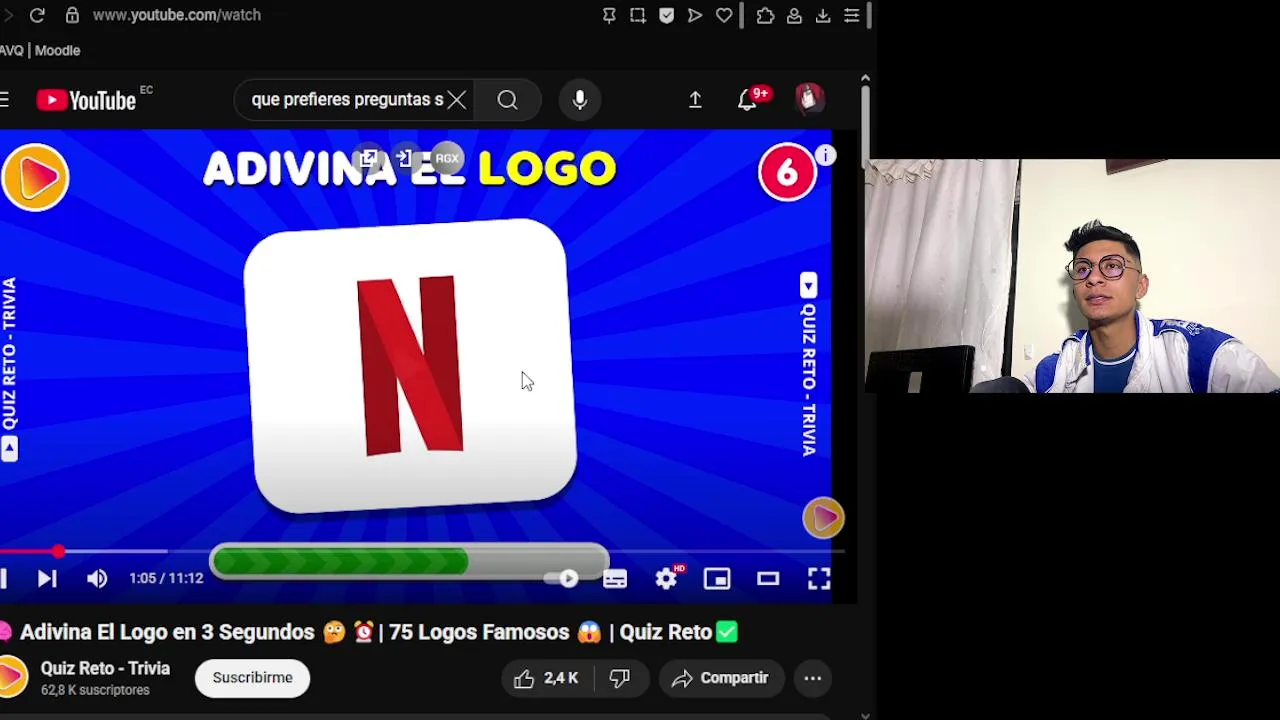Click the Quiz Reto channel avatar

12,677
